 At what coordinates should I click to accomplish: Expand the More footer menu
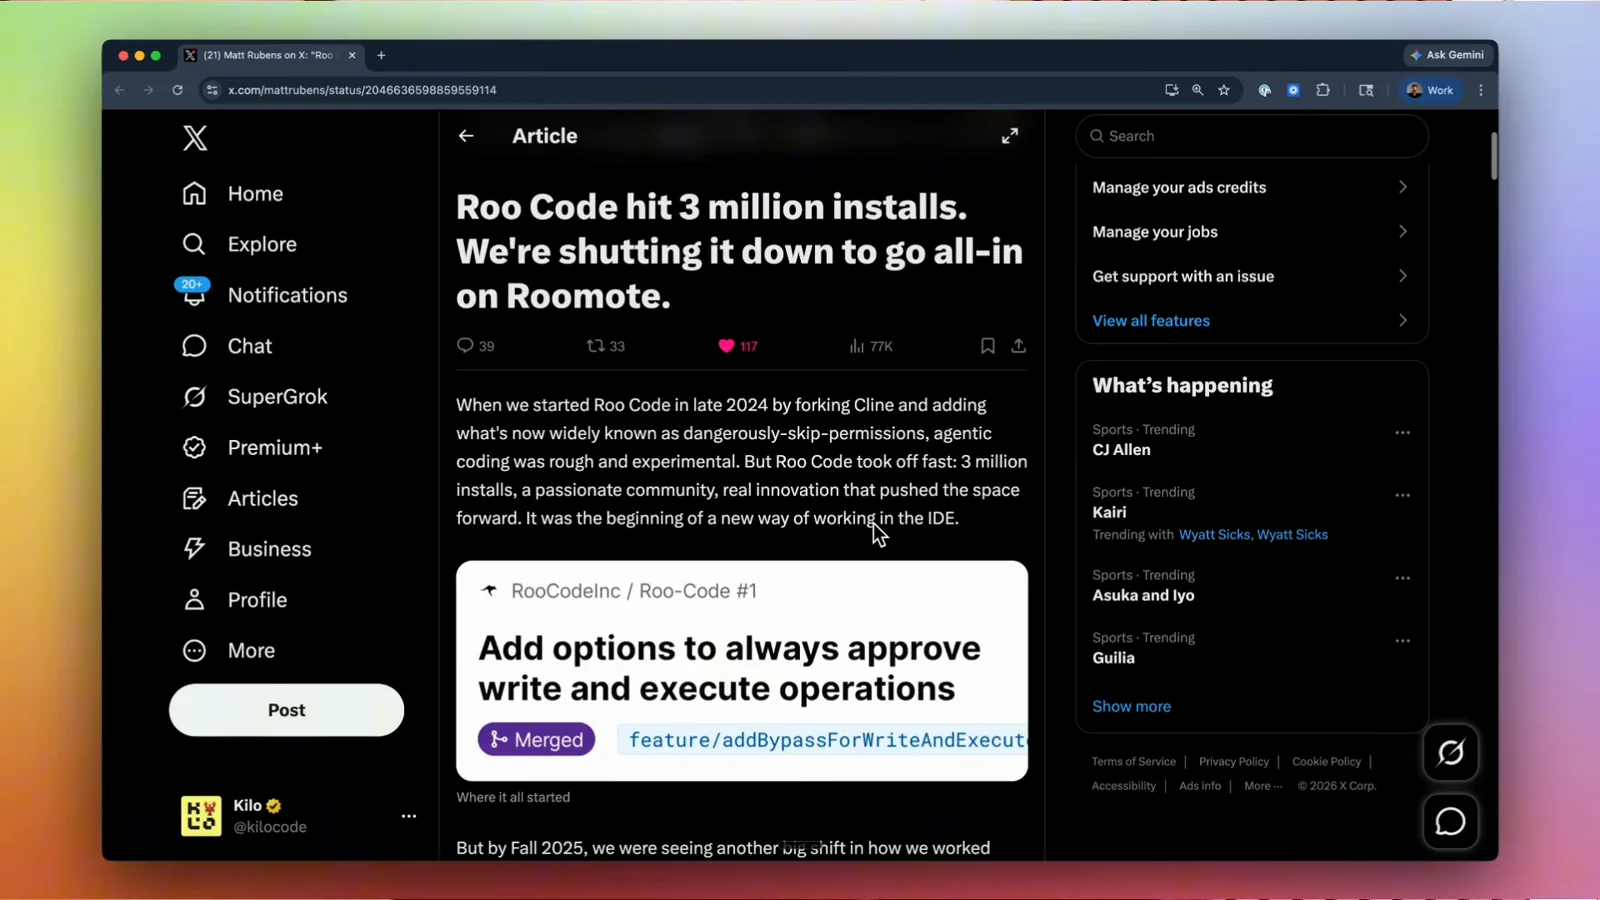[1263, 786]
